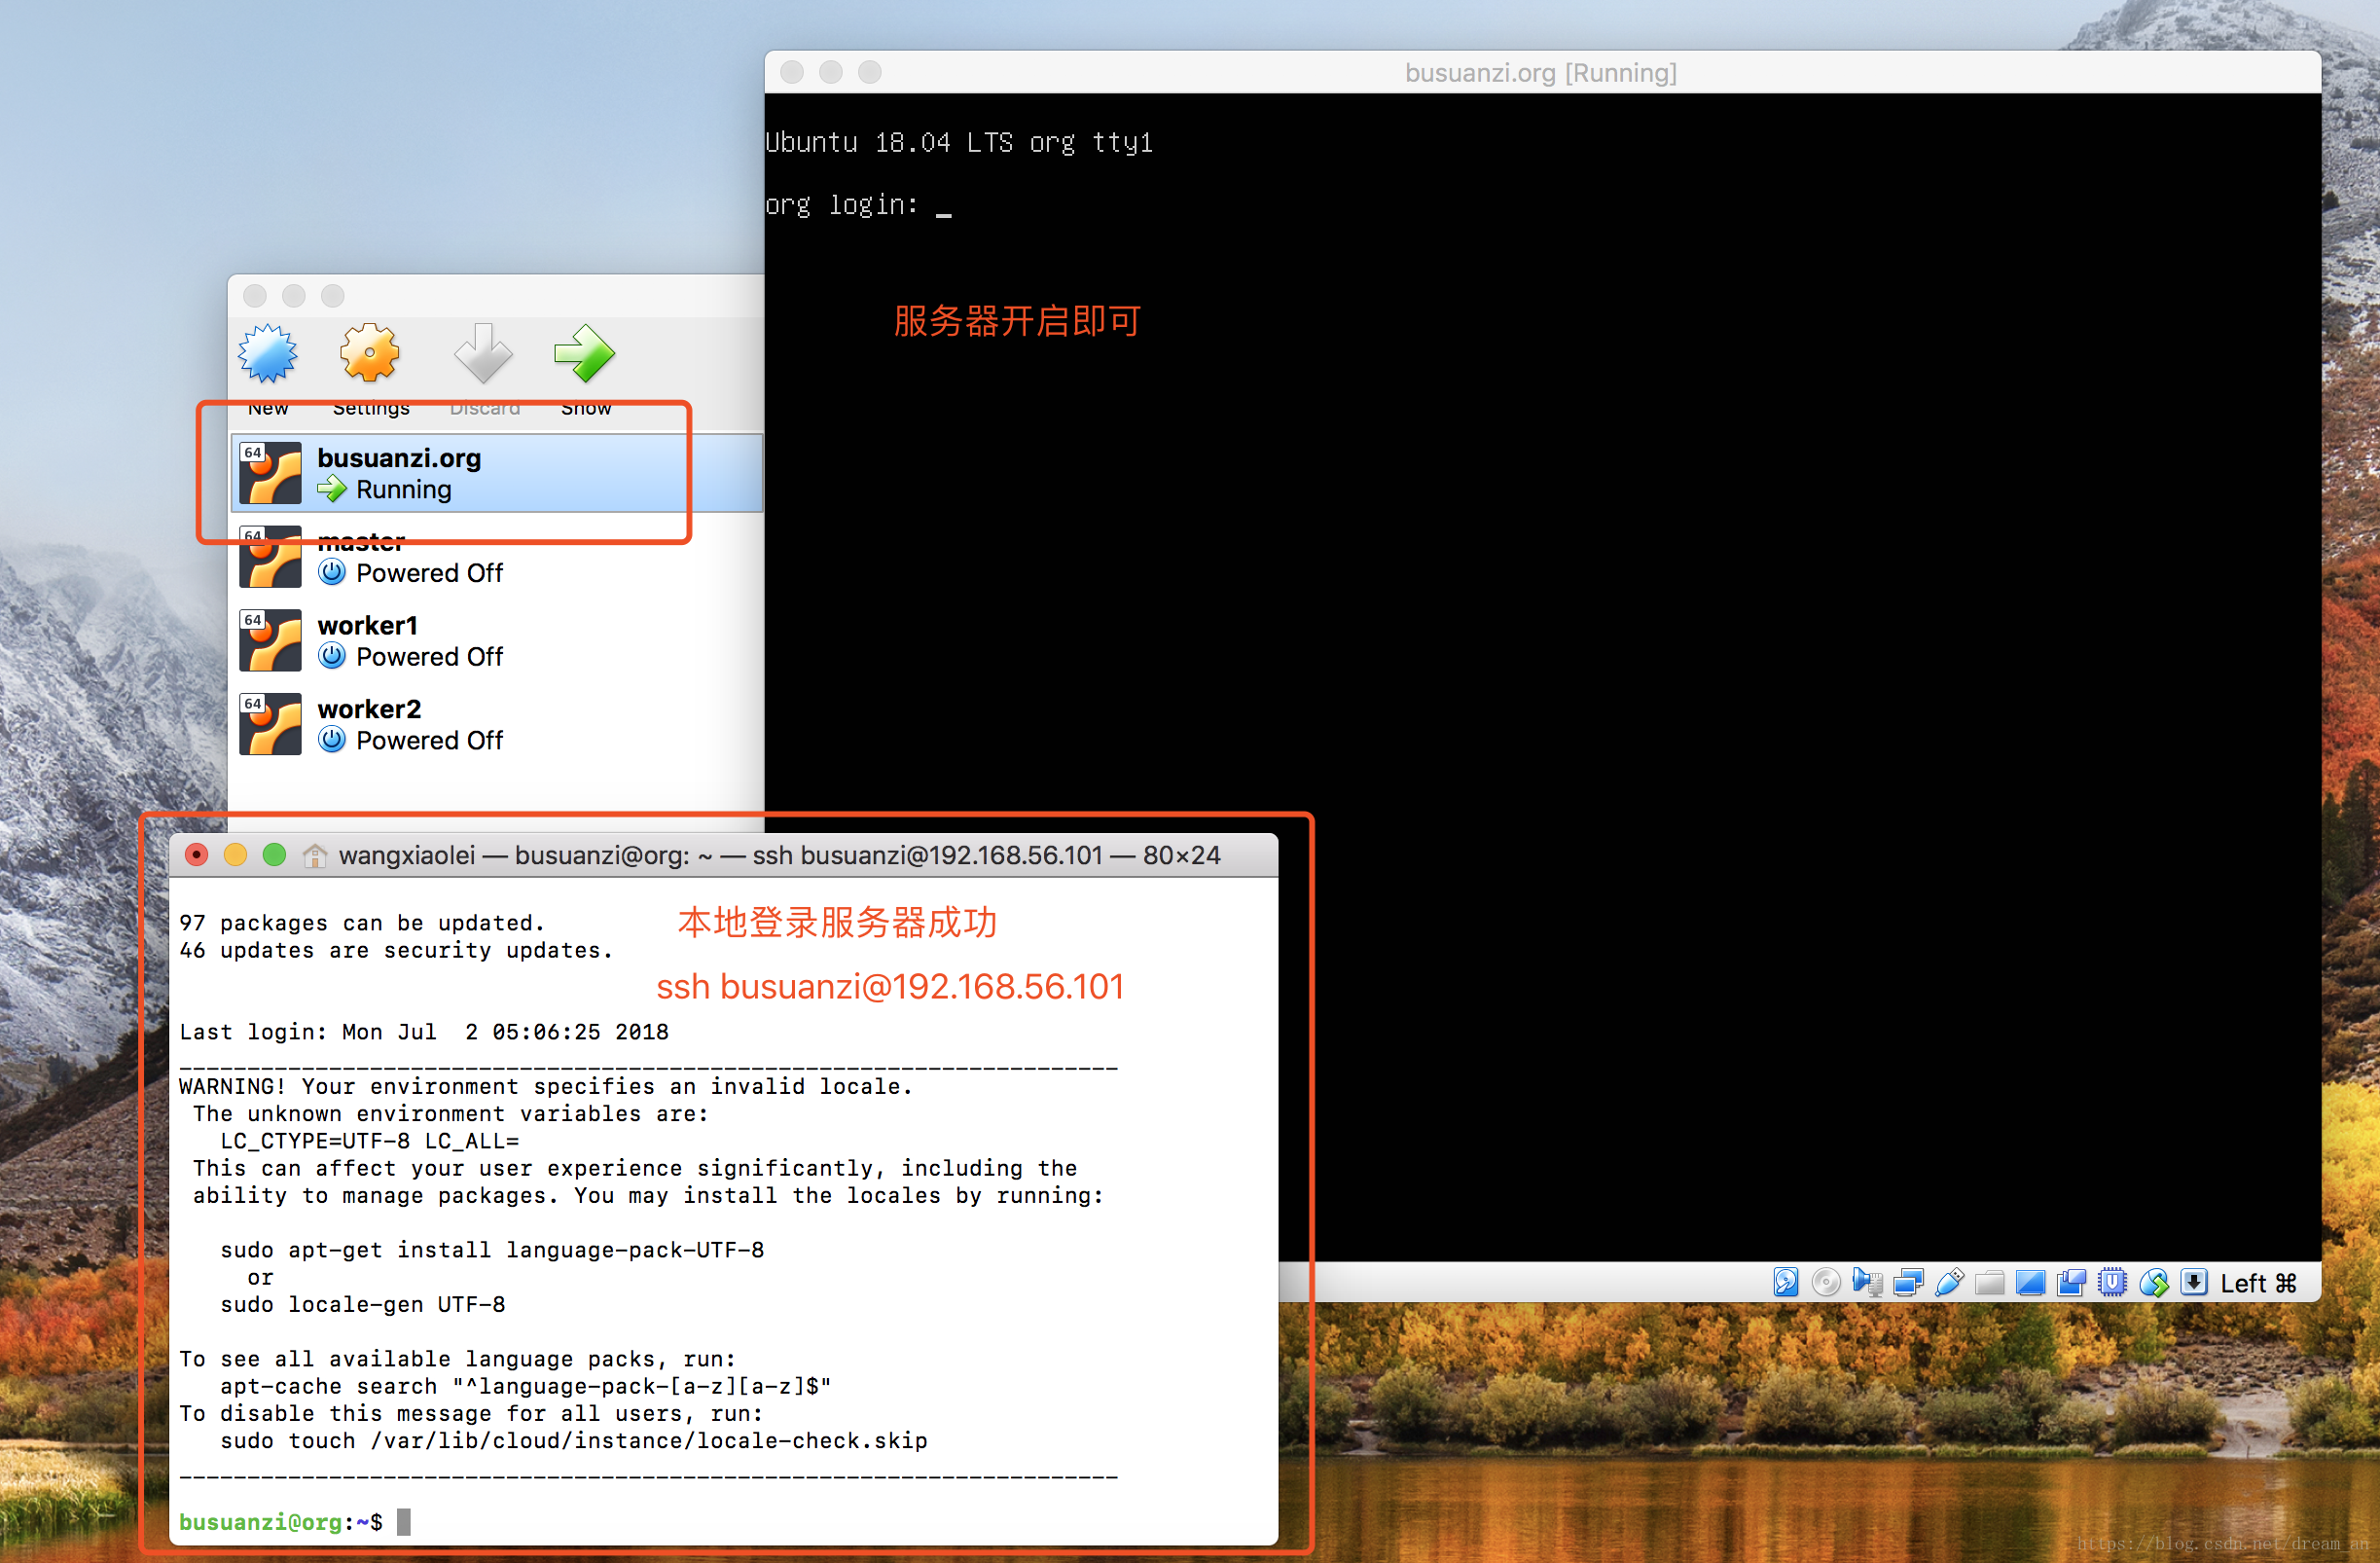This screenshot has height=1563, width=2380.
Task: Click the shared folders status icon
Action: tap(1990, 1282)
